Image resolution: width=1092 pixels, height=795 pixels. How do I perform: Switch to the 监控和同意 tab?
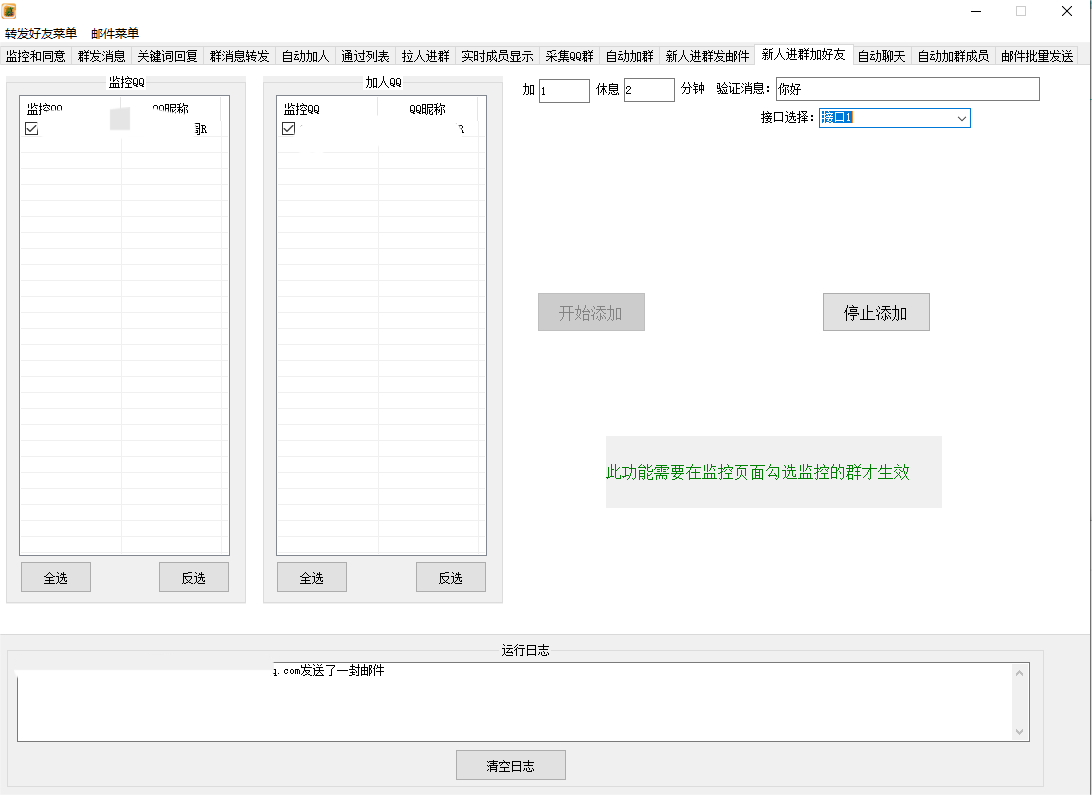(x=36, y=56)
